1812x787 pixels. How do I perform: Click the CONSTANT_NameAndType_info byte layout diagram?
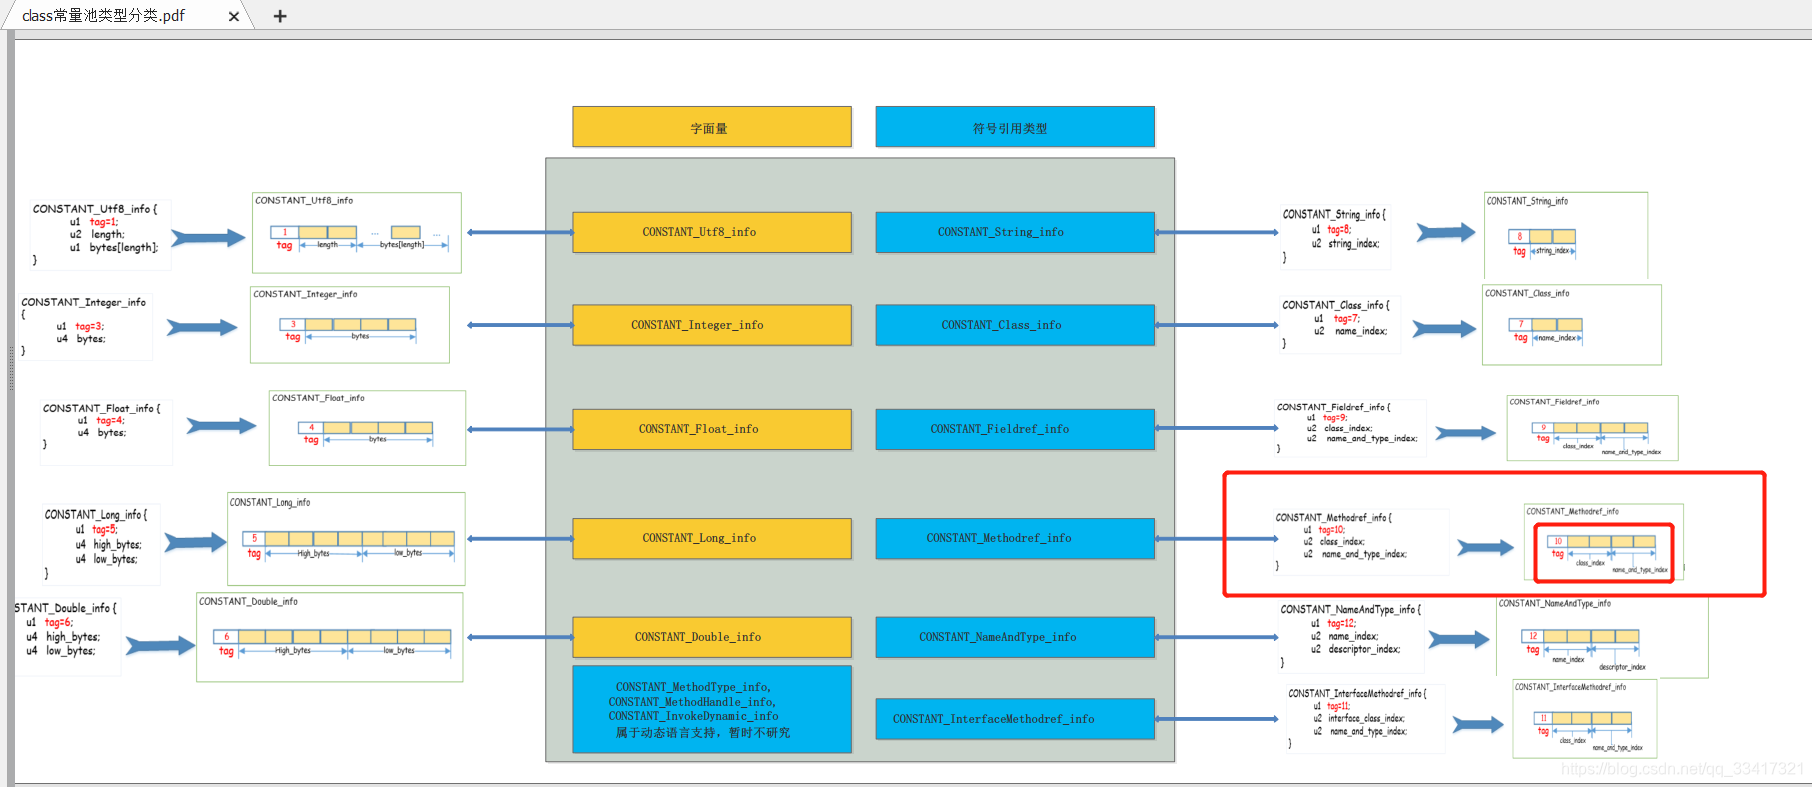click(1602, 636)
